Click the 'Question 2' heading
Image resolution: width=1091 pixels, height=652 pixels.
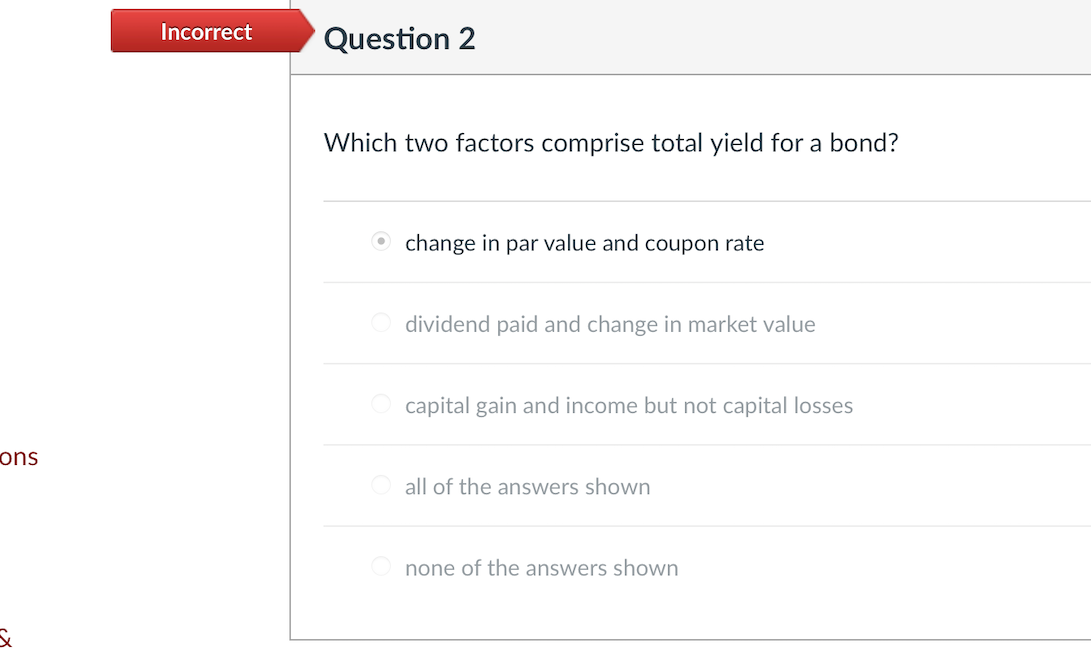(x=399, y=38)
